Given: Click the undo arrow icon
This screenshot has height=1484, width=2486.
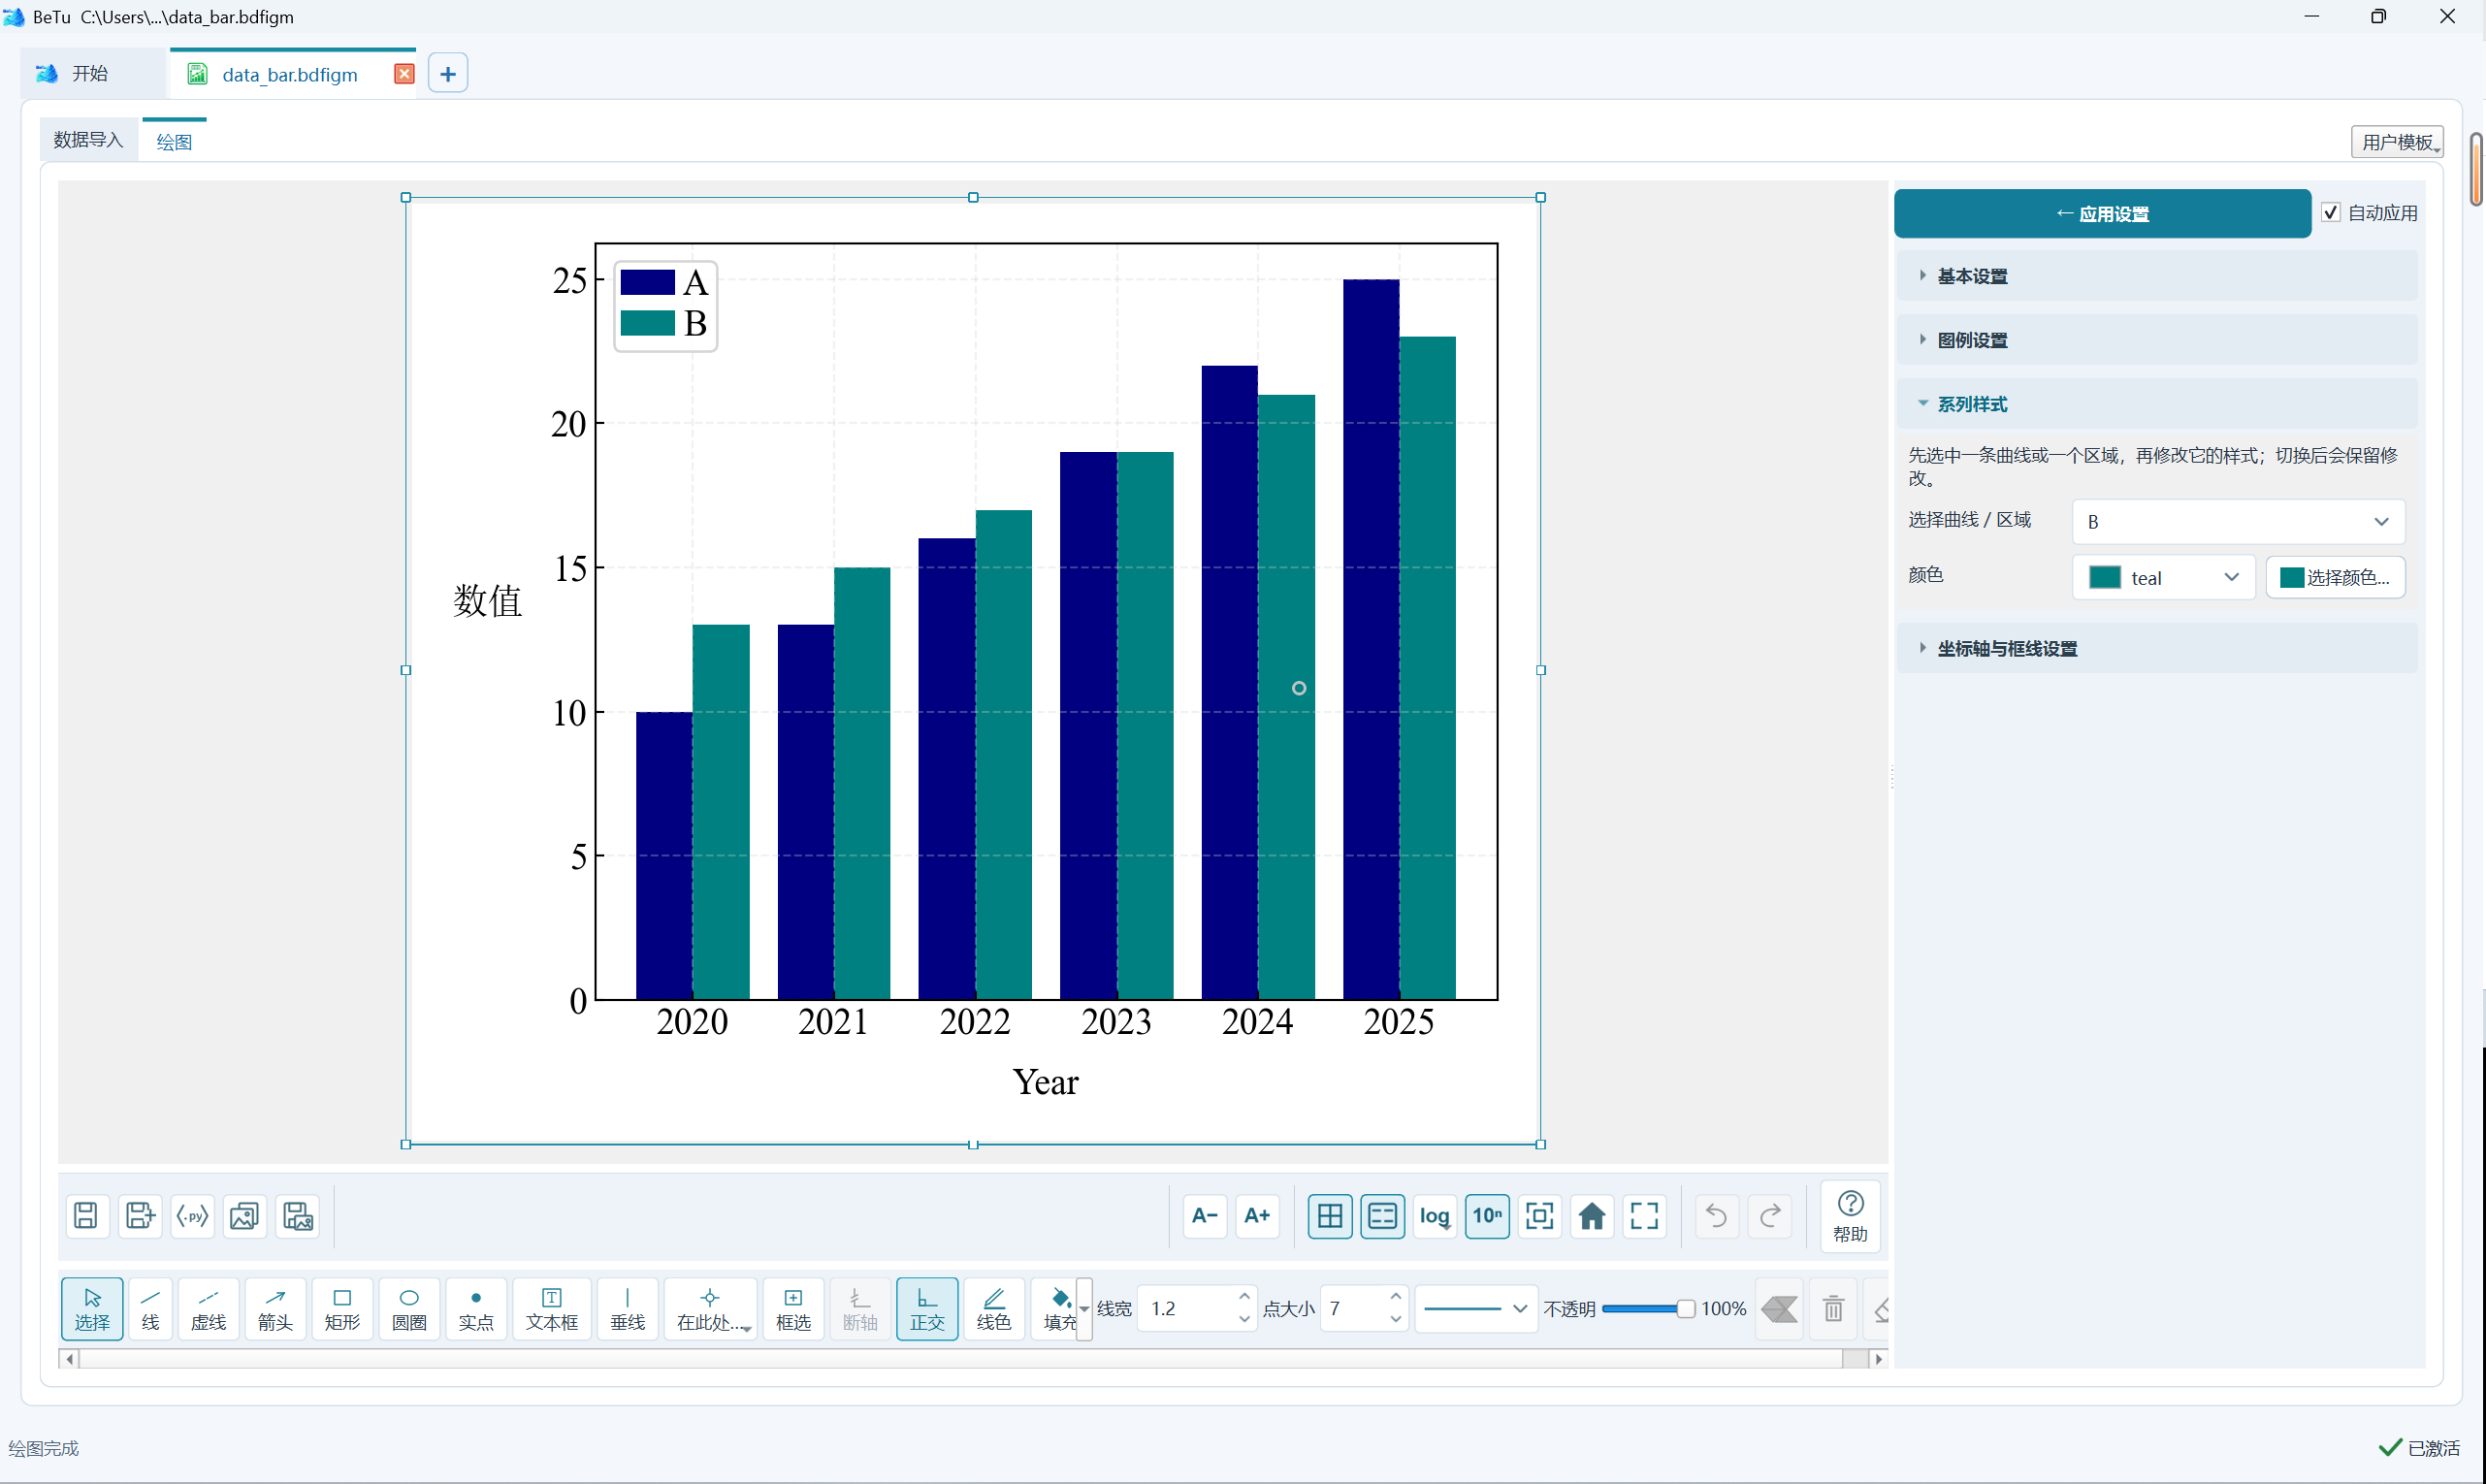Looking at the screenshot, I should point(1716,1216).
